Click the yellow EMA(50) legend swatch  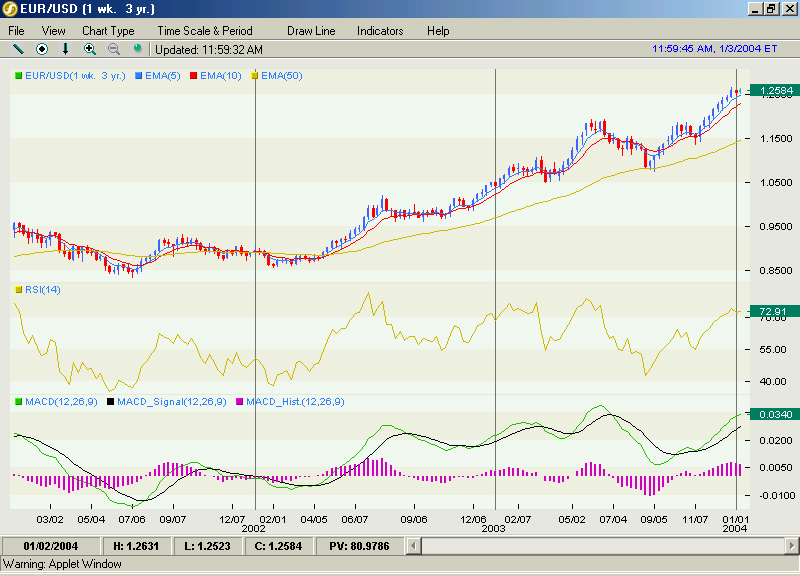pos(255,76)
